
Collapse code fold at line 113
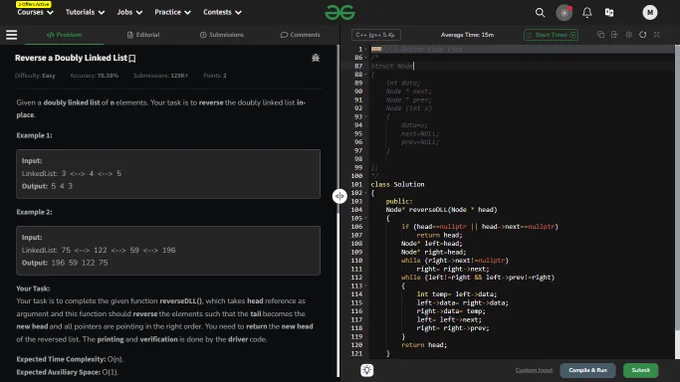(x=366, y=286)
